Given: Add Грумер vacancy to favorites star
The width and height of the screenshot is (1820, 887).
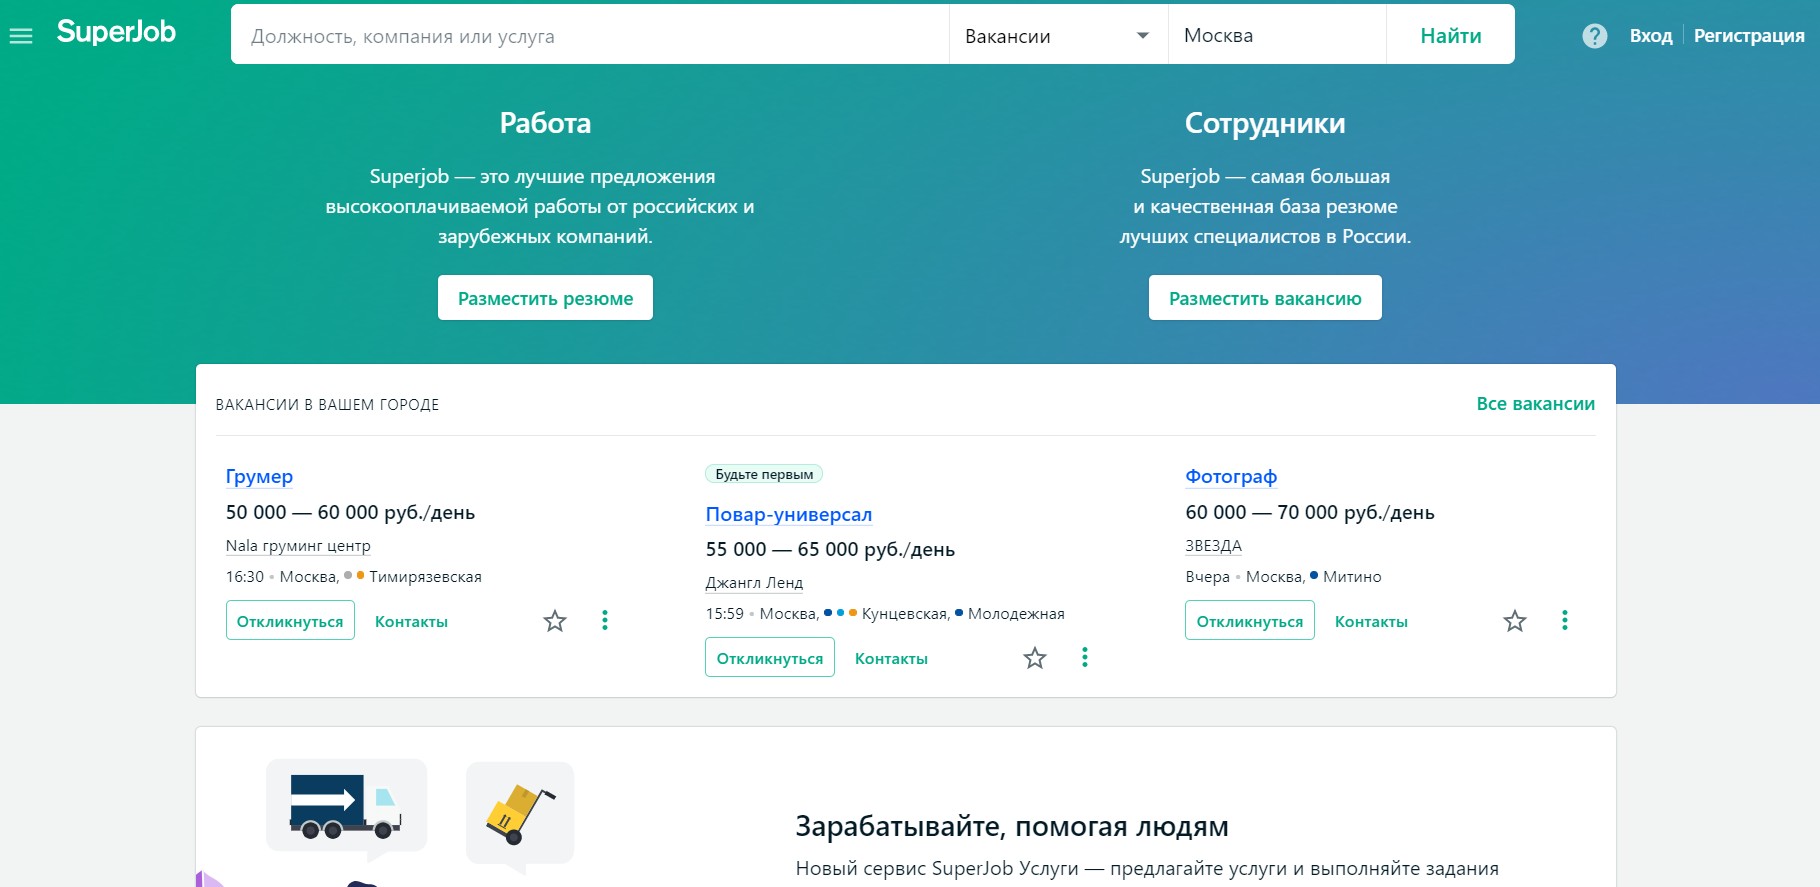Looking at the screenshot, I should (x=555, y=621).
